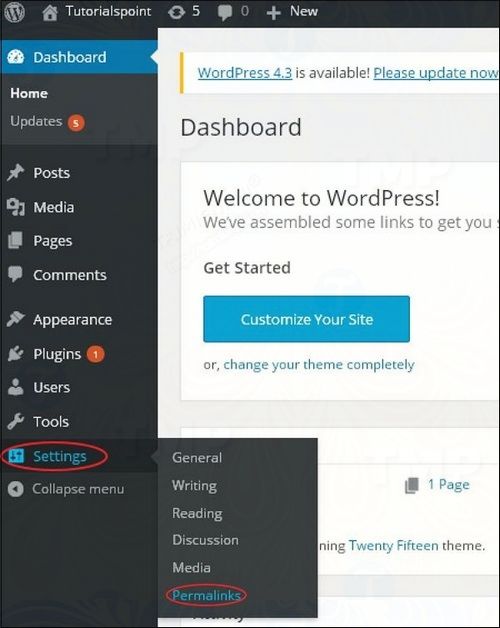Click the Users person icon
Image resolution: width=500 pixels, height=628 pixels.
click(16, 387)
